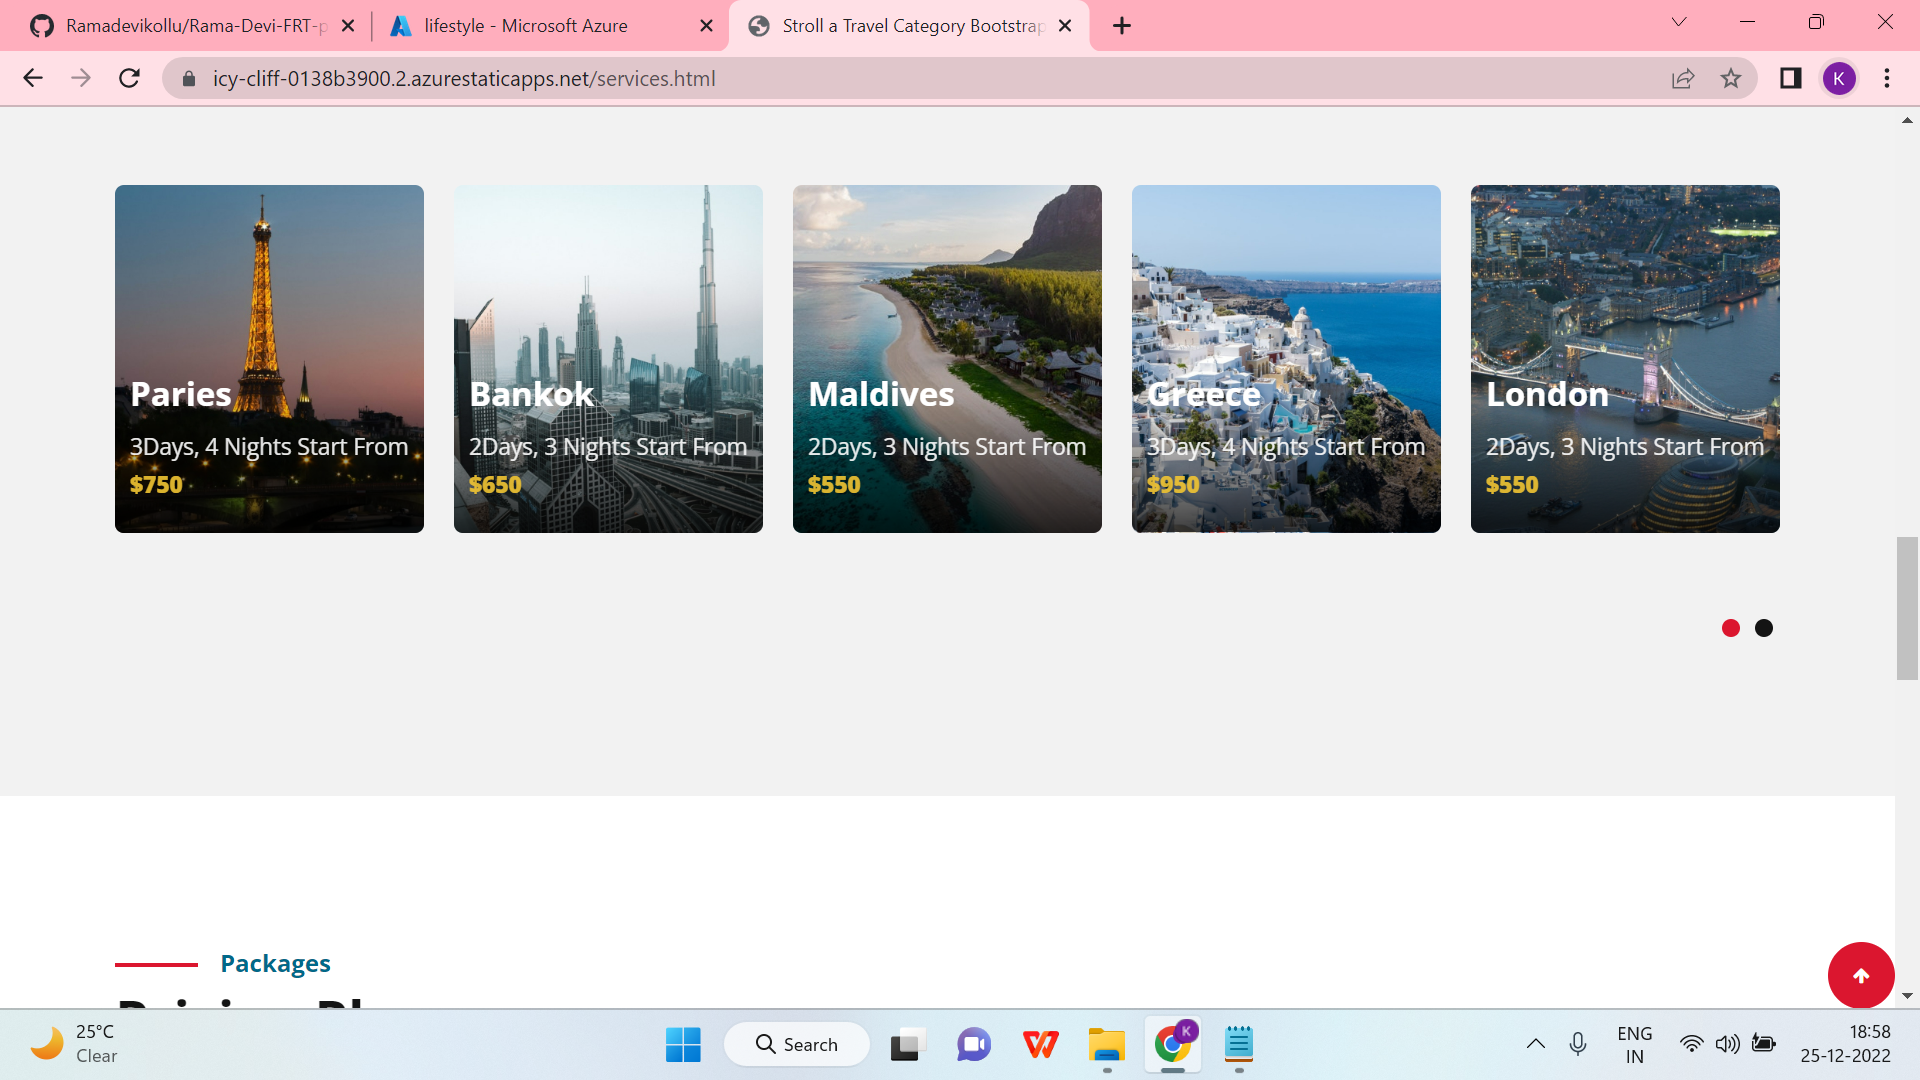1920x1080 pixels.
Task: Click scrollbar down arrow
Action: 1907,996
